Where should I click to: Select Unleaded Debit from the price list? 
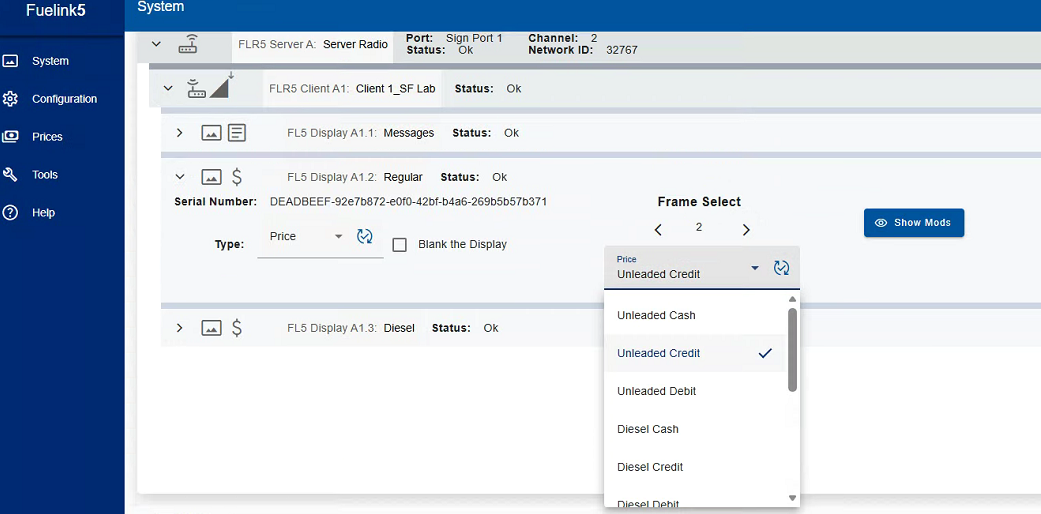pyautogui.click(x=657, y=391)
